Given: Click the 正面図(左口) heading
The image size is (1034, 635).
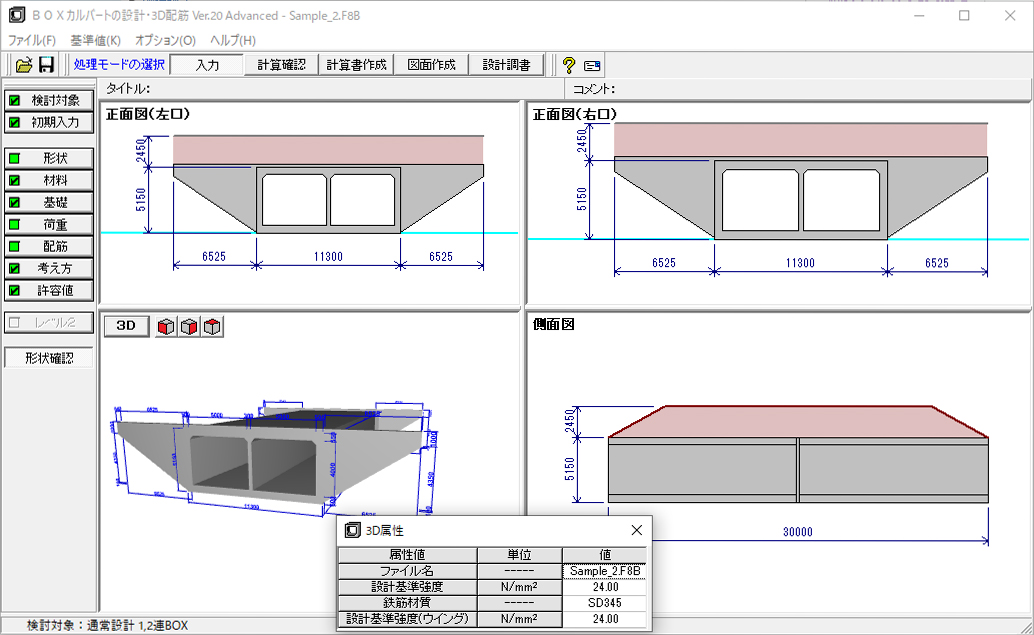Looking at the screenshot, I should 148,114.
